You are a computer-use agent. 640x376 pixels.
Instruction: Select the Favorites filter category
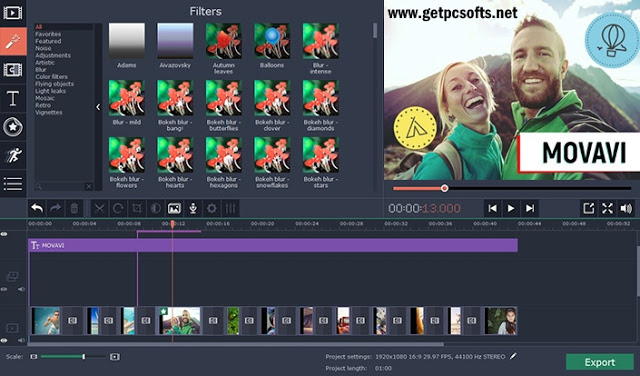point(48,34)
